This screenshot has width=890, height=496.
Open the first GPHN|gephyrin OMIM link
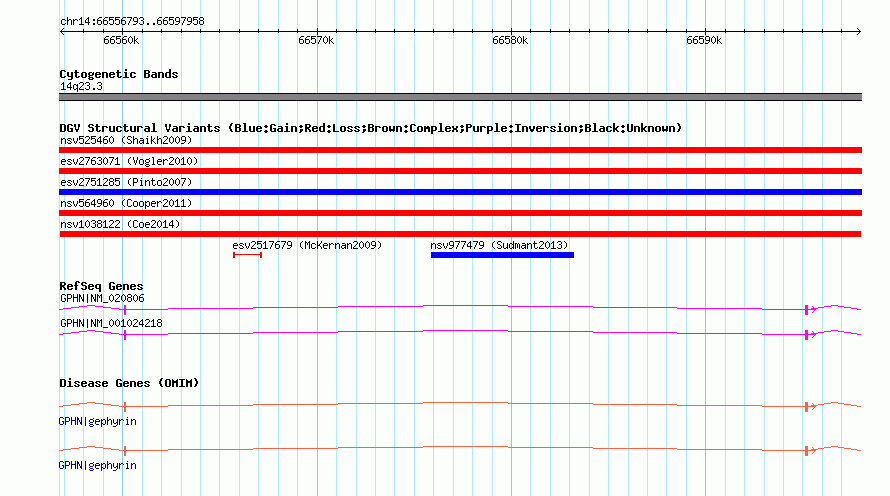pyautogui.click(x=98, y=422)
